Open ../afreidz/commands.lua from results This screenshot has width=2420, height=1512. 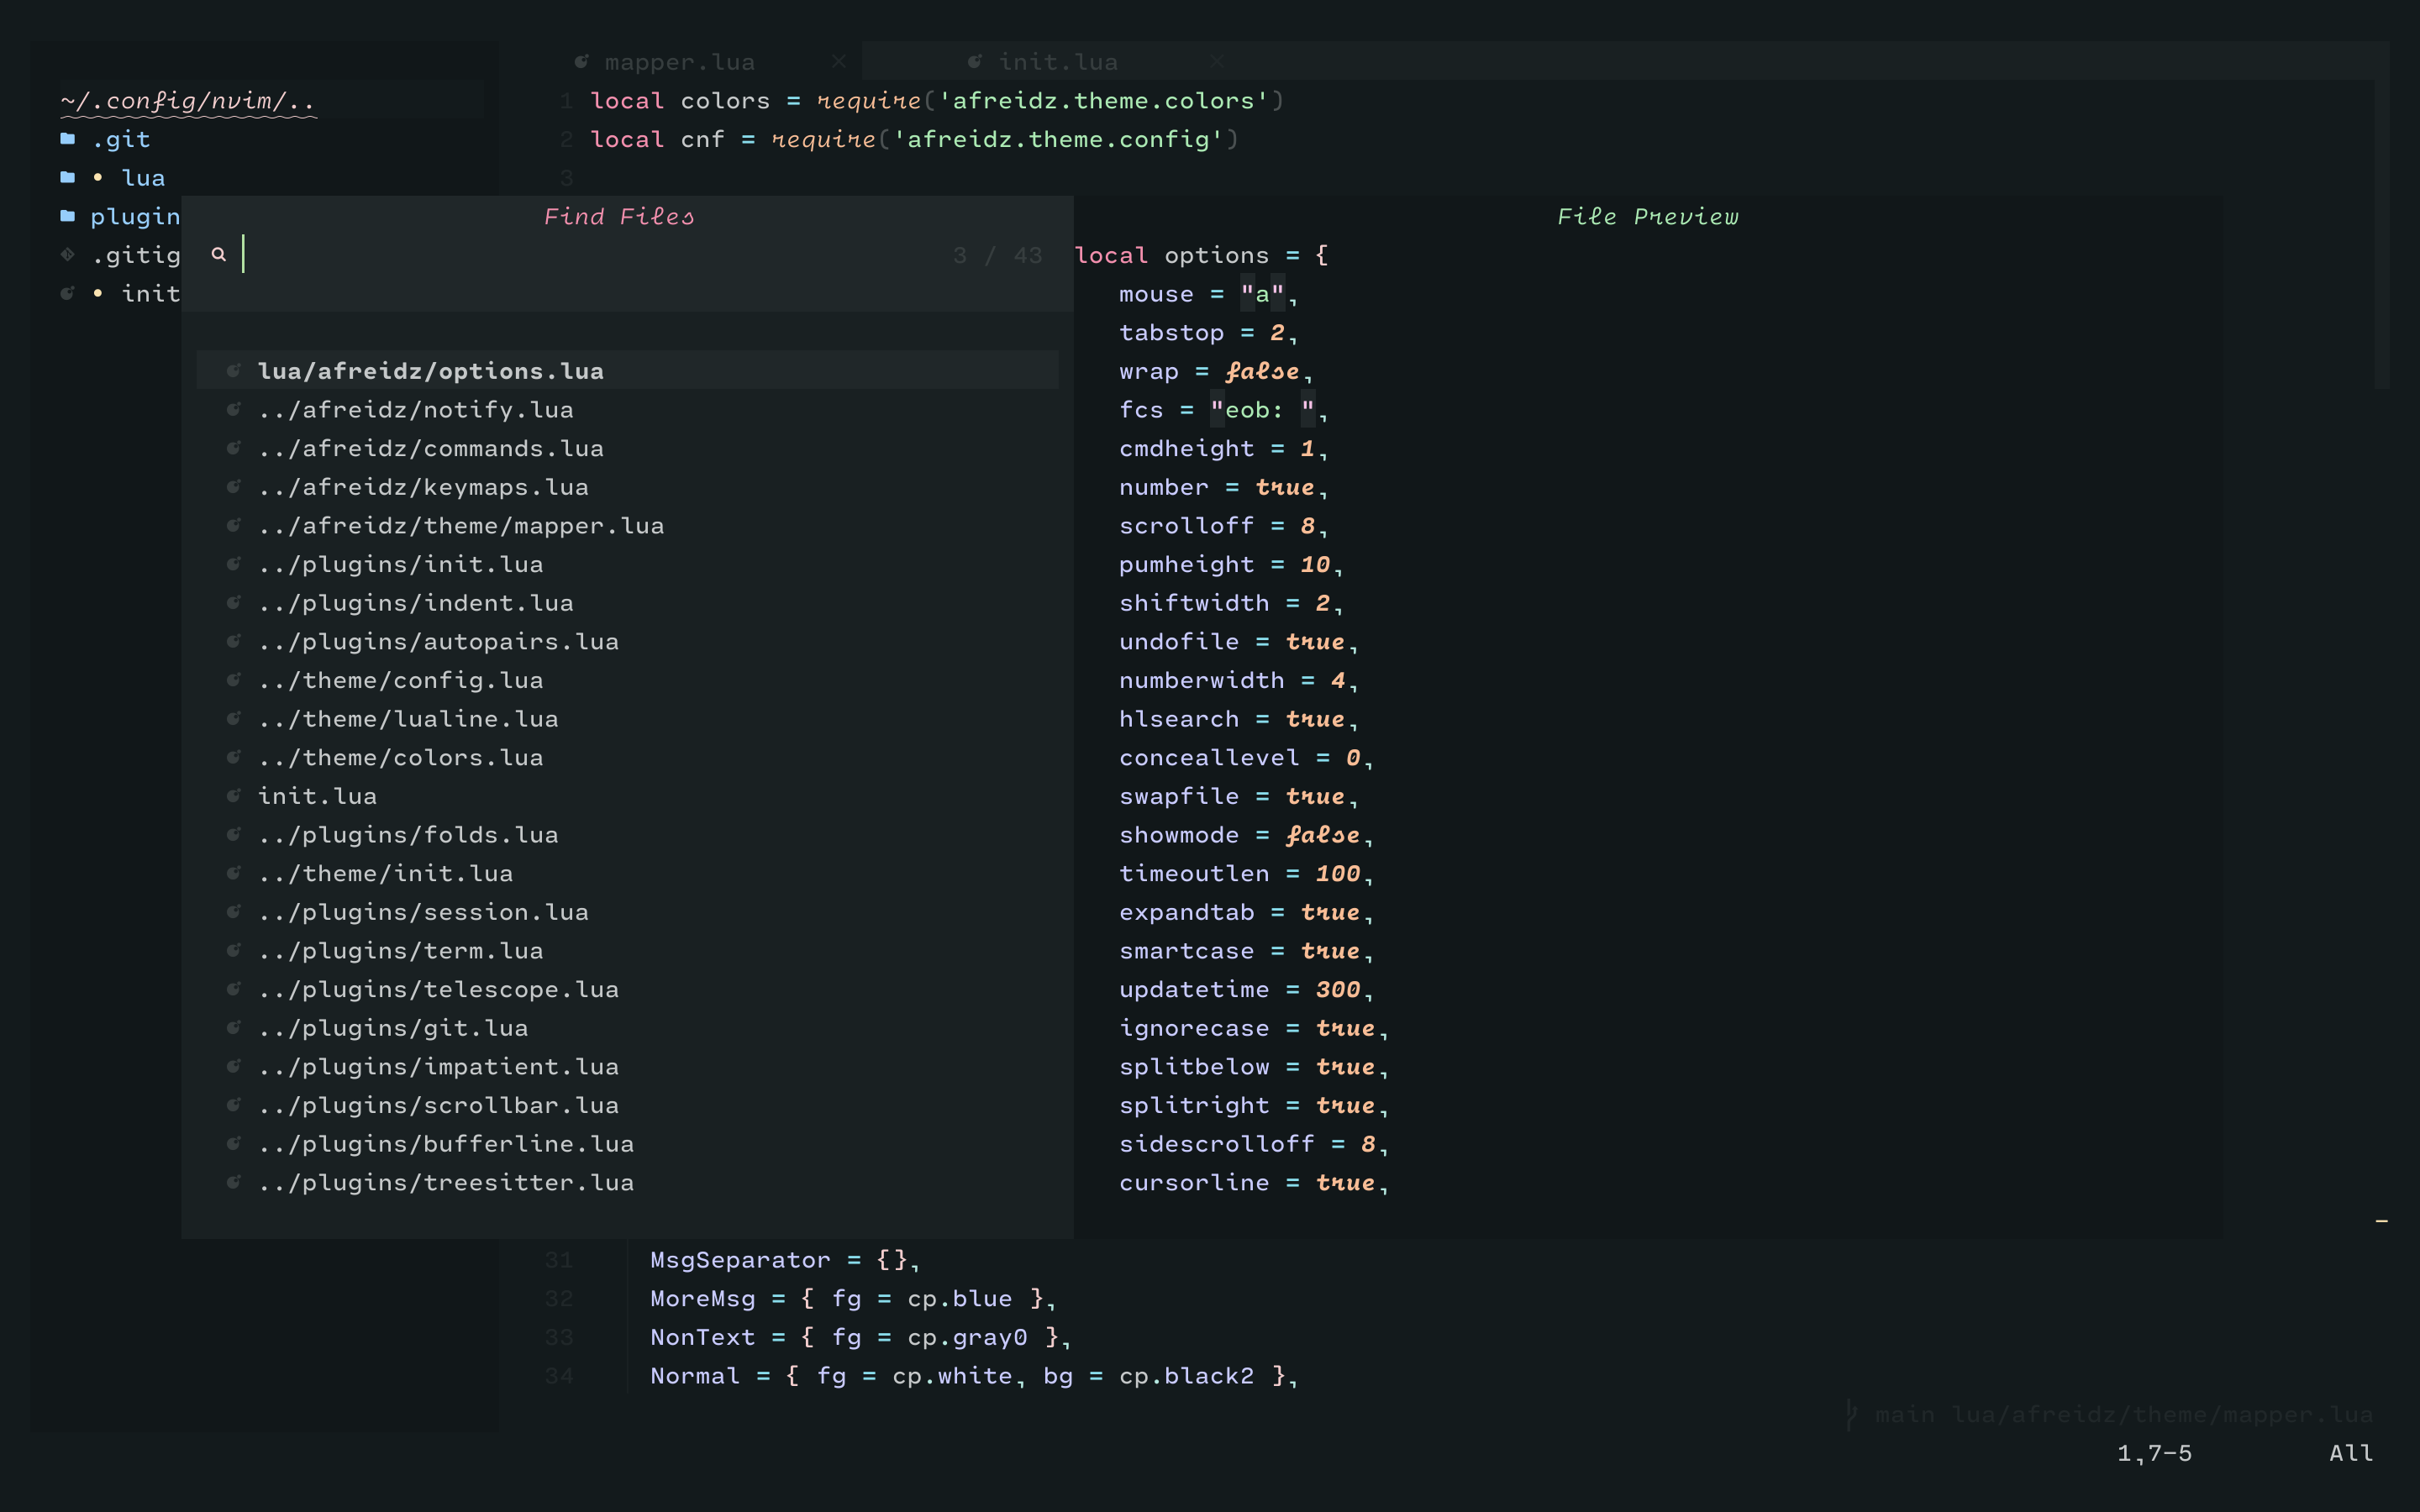pyautogui.click(x=430, y=448)
